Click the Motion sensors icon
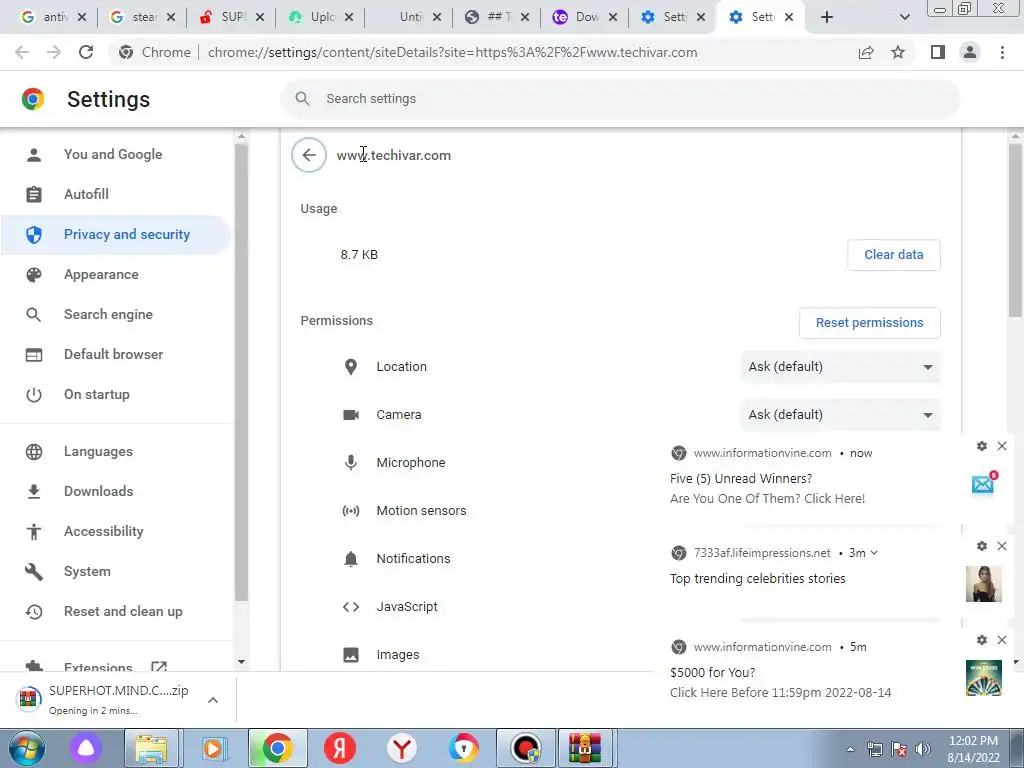 coord(351,511)
